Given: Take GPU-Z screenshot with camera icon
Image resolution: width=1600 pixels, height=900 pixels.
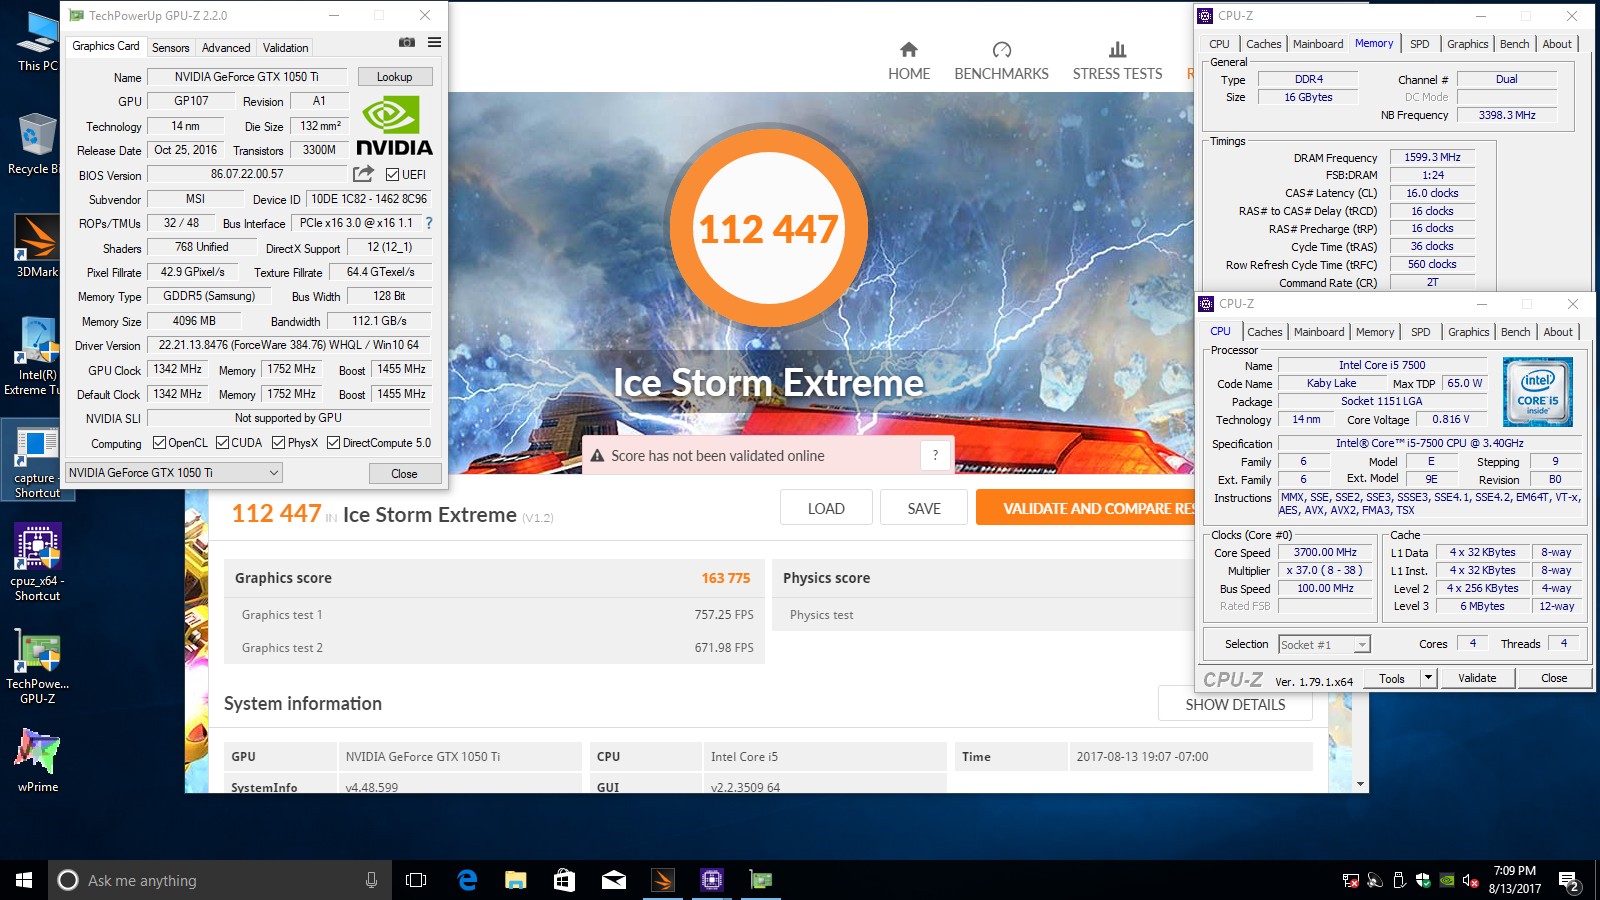Looking at the screenshot, I should [407, 43].
